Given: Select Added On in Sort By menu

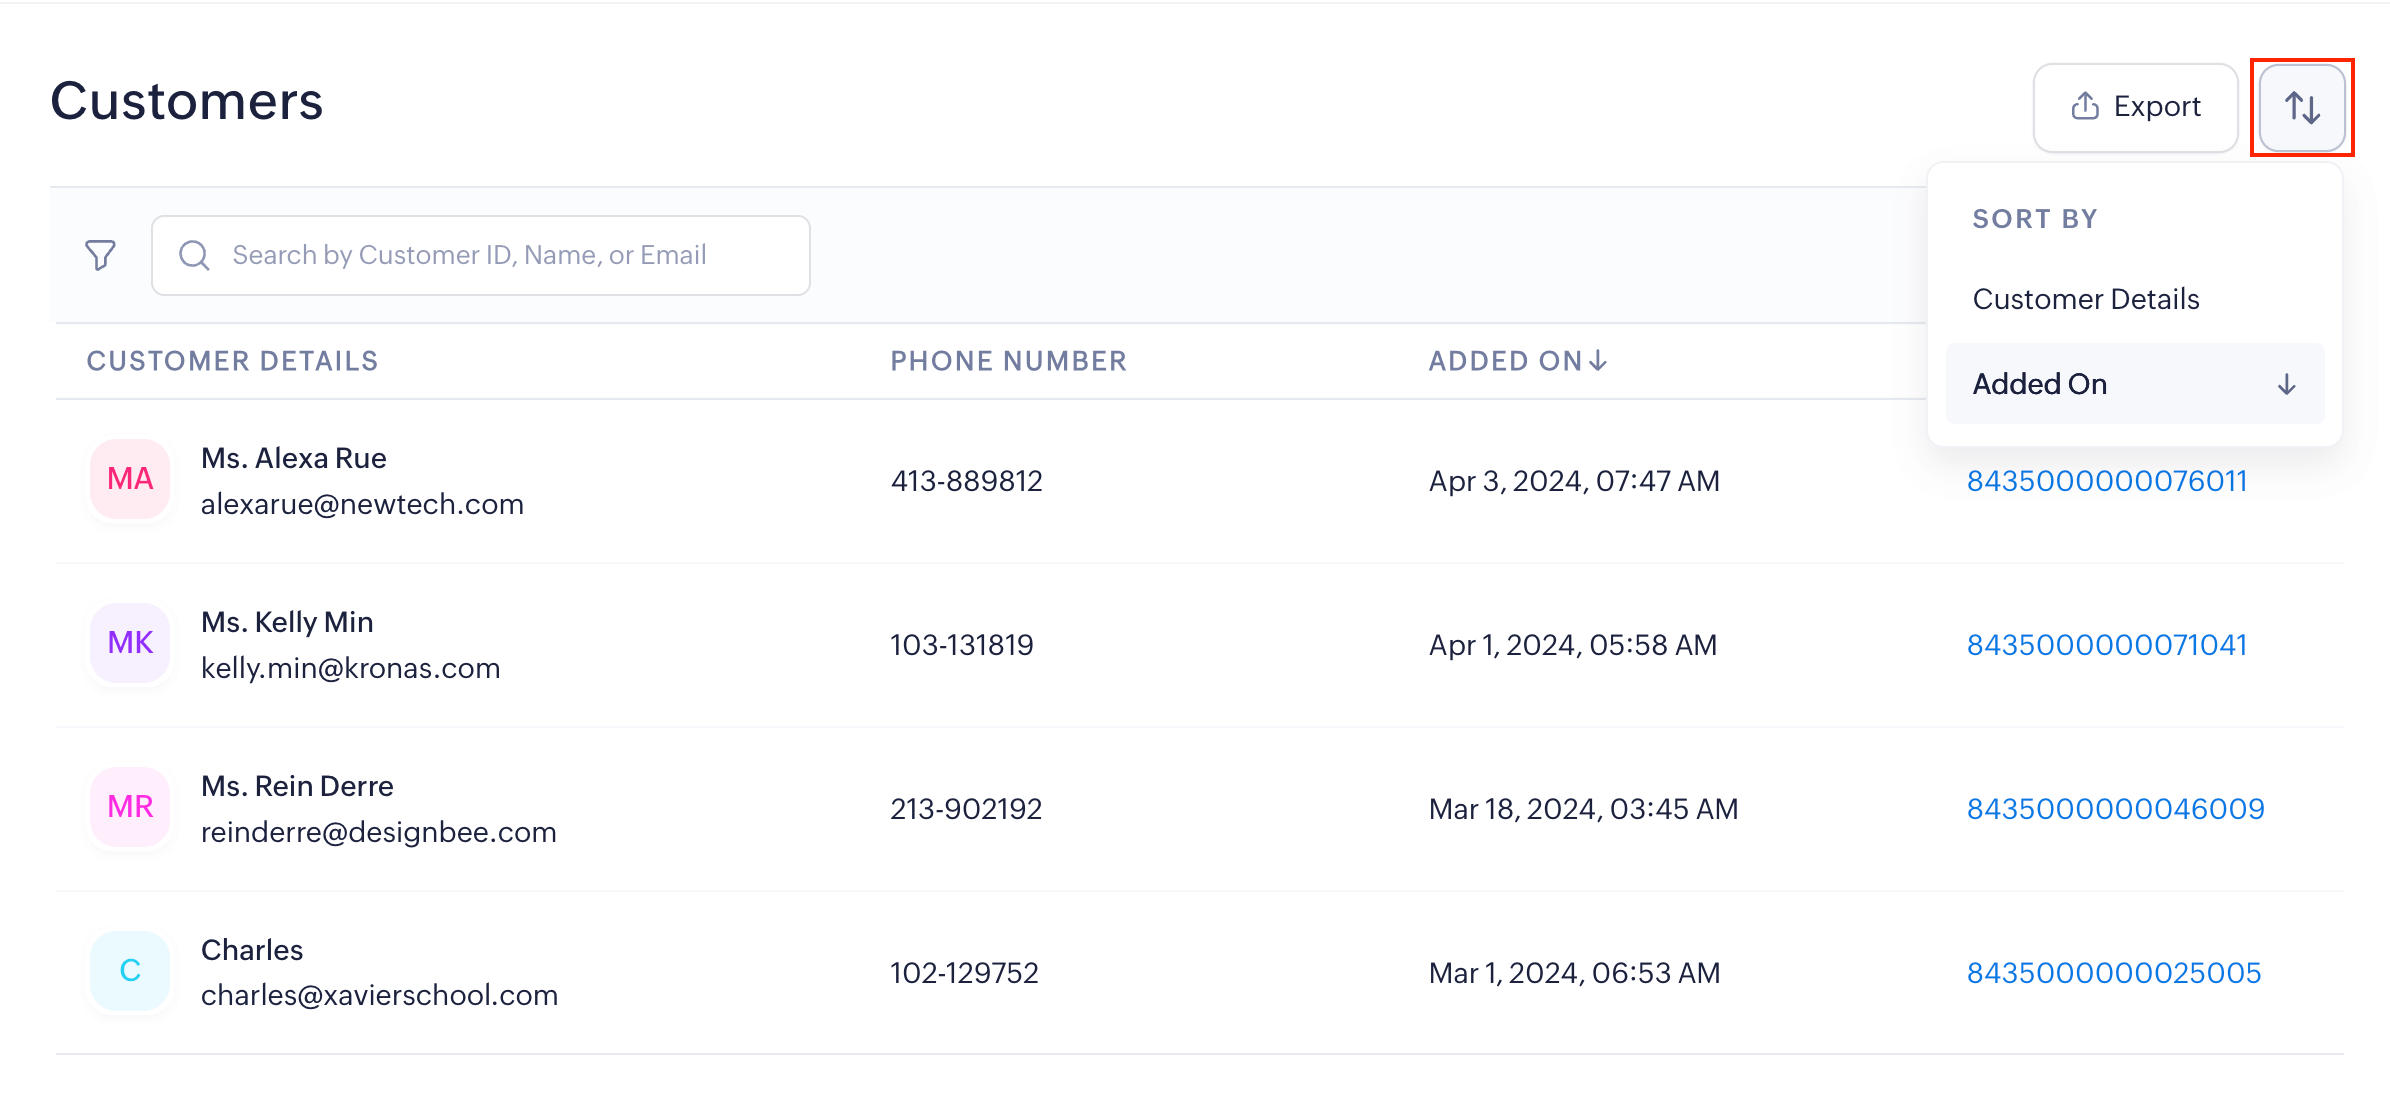Looking at the screenshot, I should (x=2040, y=384).
